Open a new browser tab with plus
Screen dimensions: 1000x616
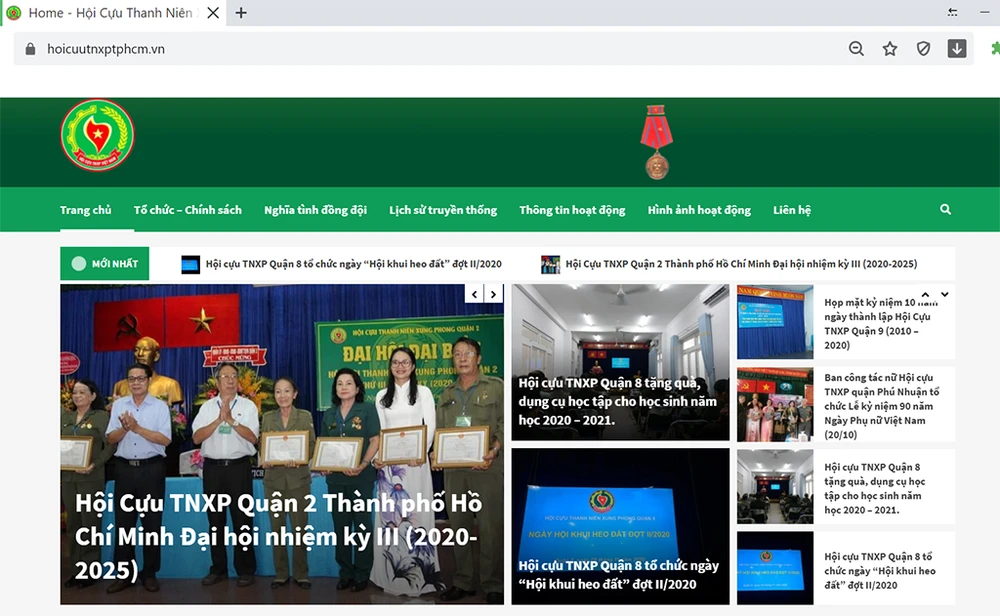click(x=241, y=13)
